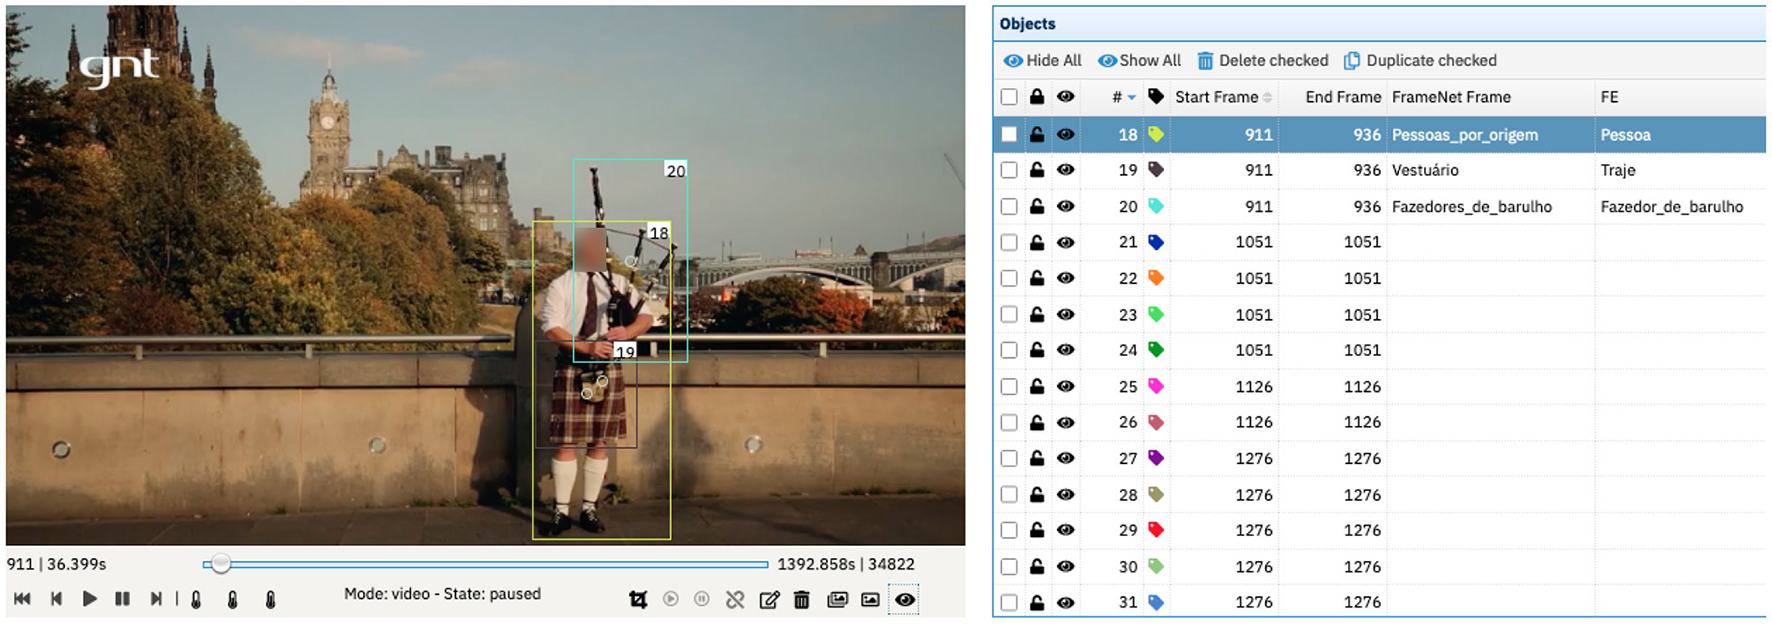Click the FrameNet Frame column header

(x=1451, y=97)
